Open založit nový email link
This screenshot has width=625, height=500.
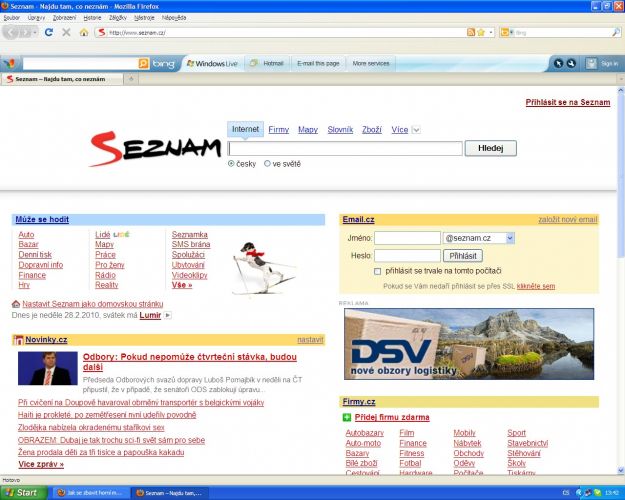(x=568, y=220)
